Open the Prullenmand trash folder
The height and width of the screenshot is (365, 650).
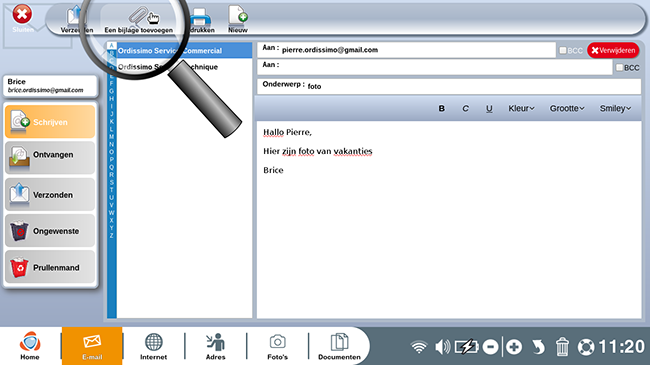[x=50, y=267]
